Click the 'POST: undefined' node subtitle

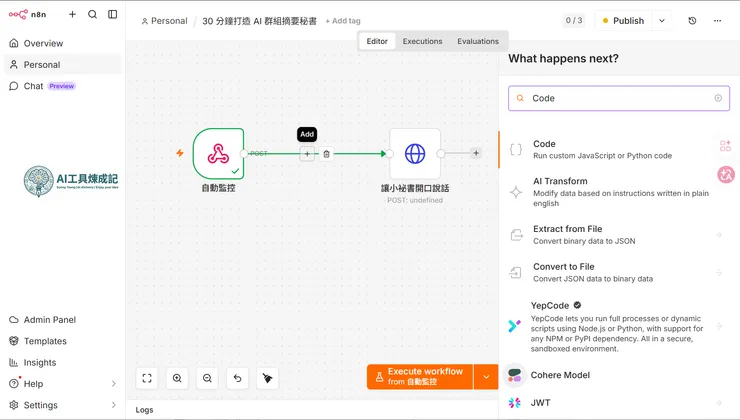[415, 200]
